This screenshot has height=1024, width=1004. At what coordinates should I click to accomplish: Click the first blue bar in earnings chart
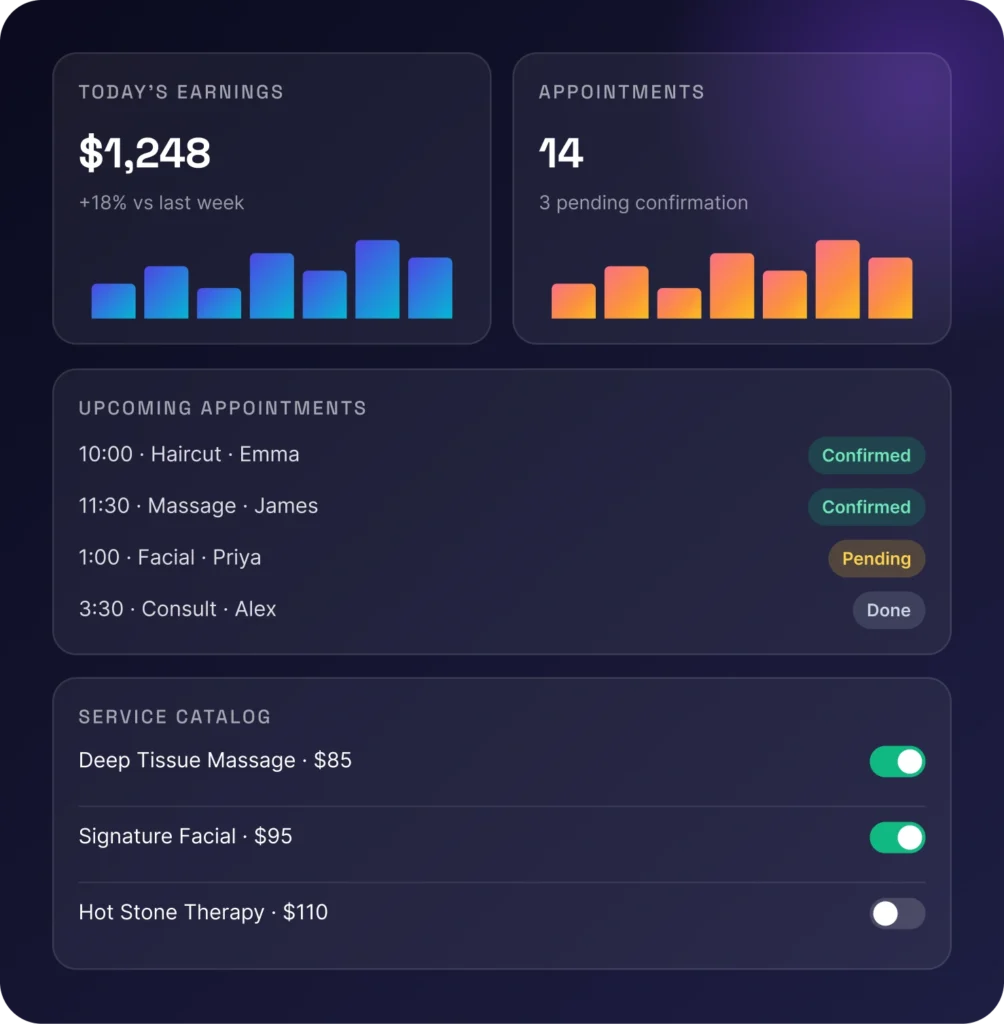pyautogui.click(x=114, y=301)
